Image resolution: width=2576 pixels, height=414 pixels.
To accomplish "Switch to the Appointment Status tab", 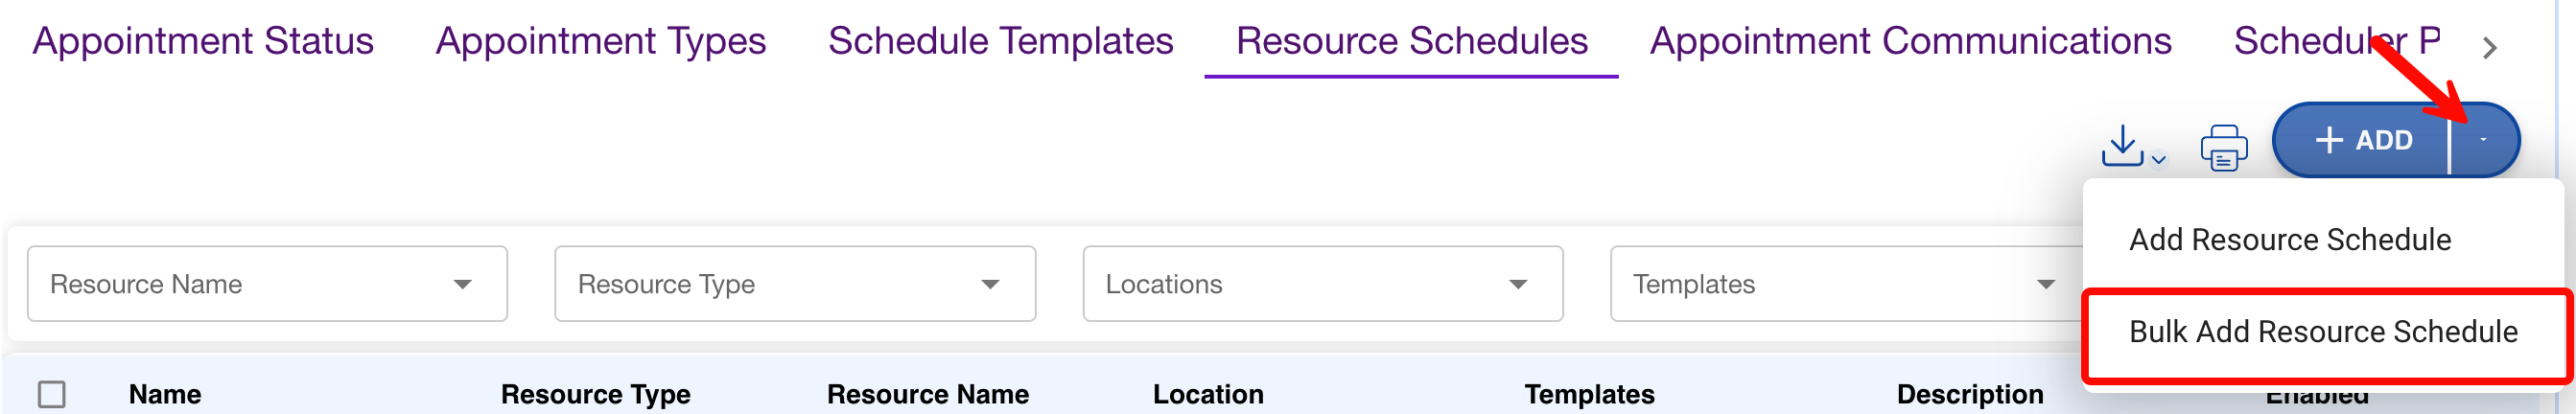I will pos(203,41).
